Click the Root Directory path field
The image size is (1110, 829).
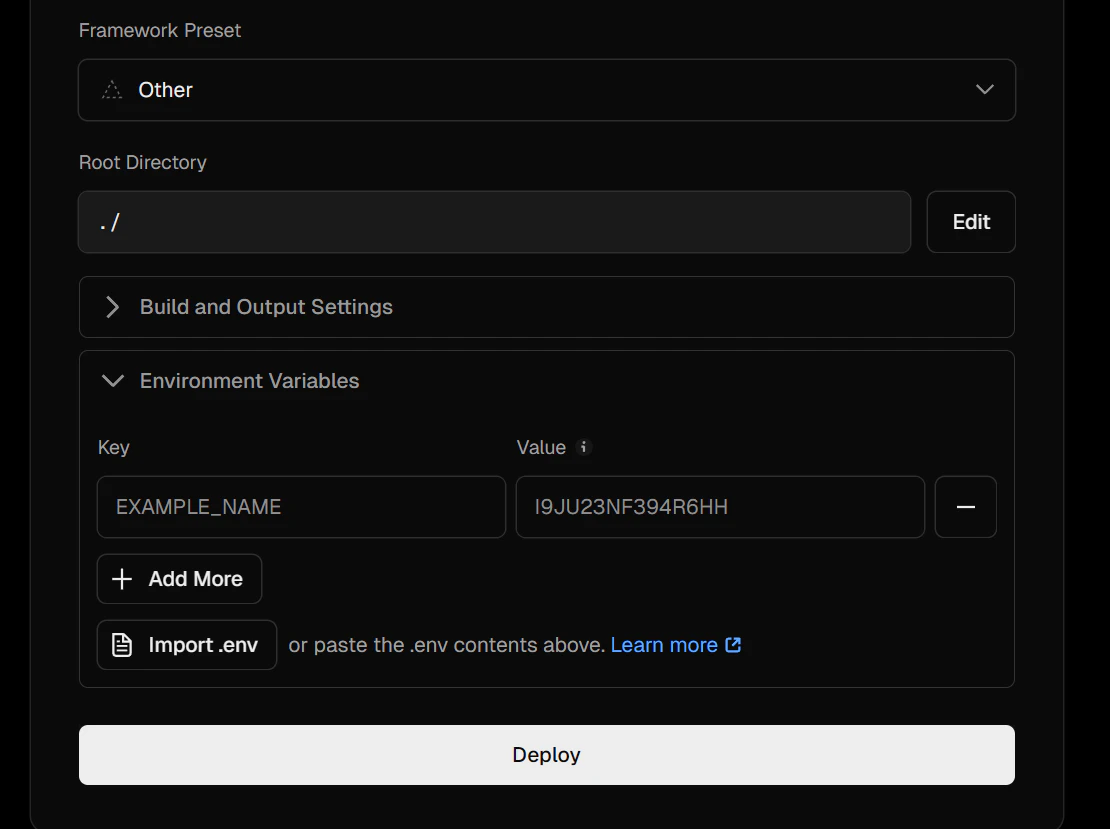pos(494,222)
